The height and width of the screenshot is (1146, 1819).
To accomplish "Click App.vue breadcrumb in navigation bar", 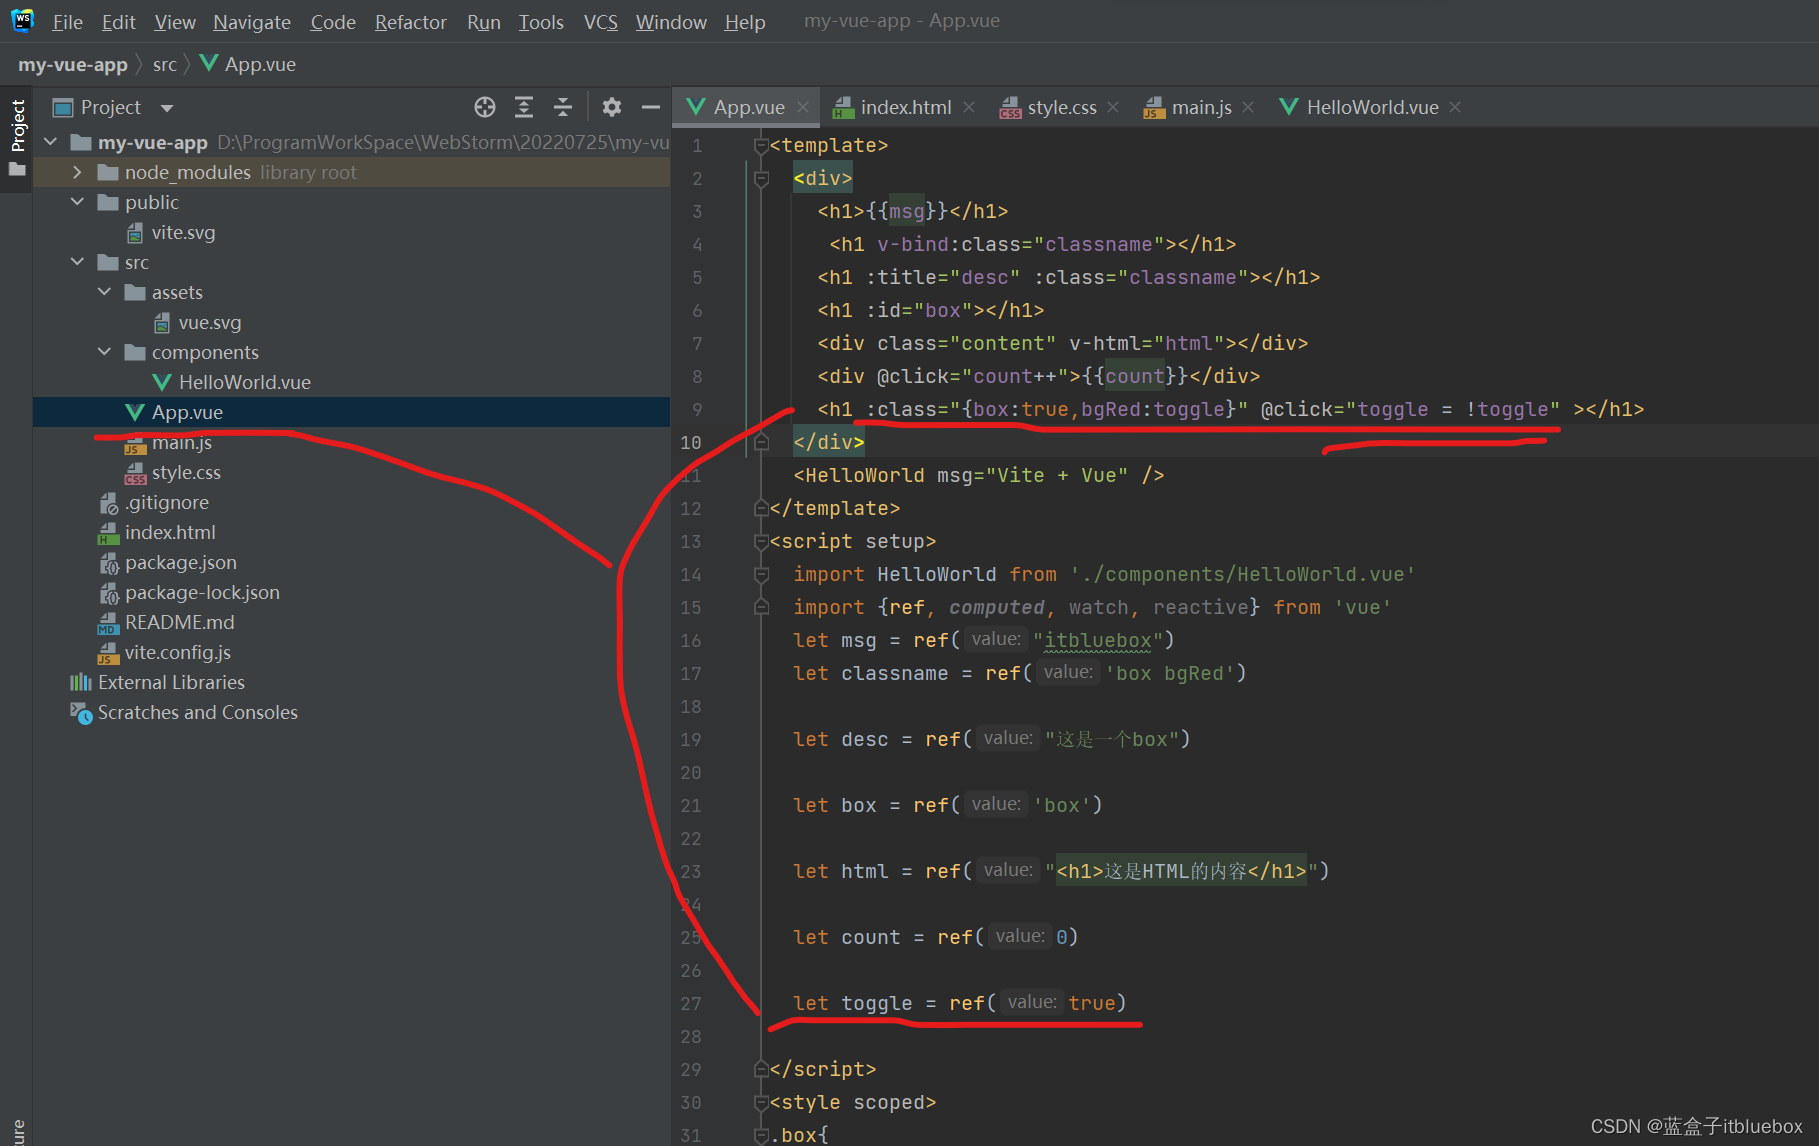I will point(249,64).
